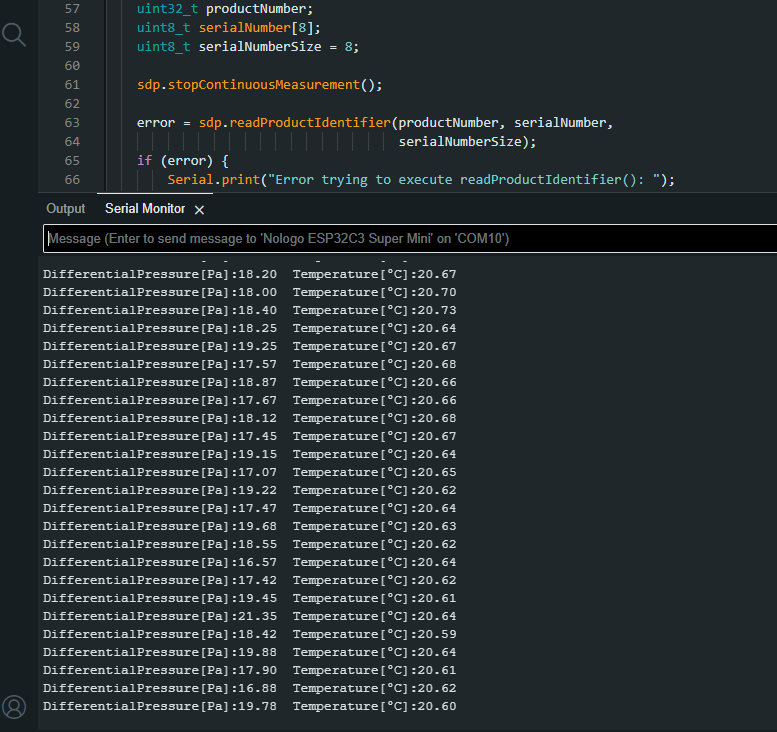Image resolution: width=777 pixels, height=732 pixels.
Task: Close the Serial Monitor tab
Action: [x=199, y=210]
